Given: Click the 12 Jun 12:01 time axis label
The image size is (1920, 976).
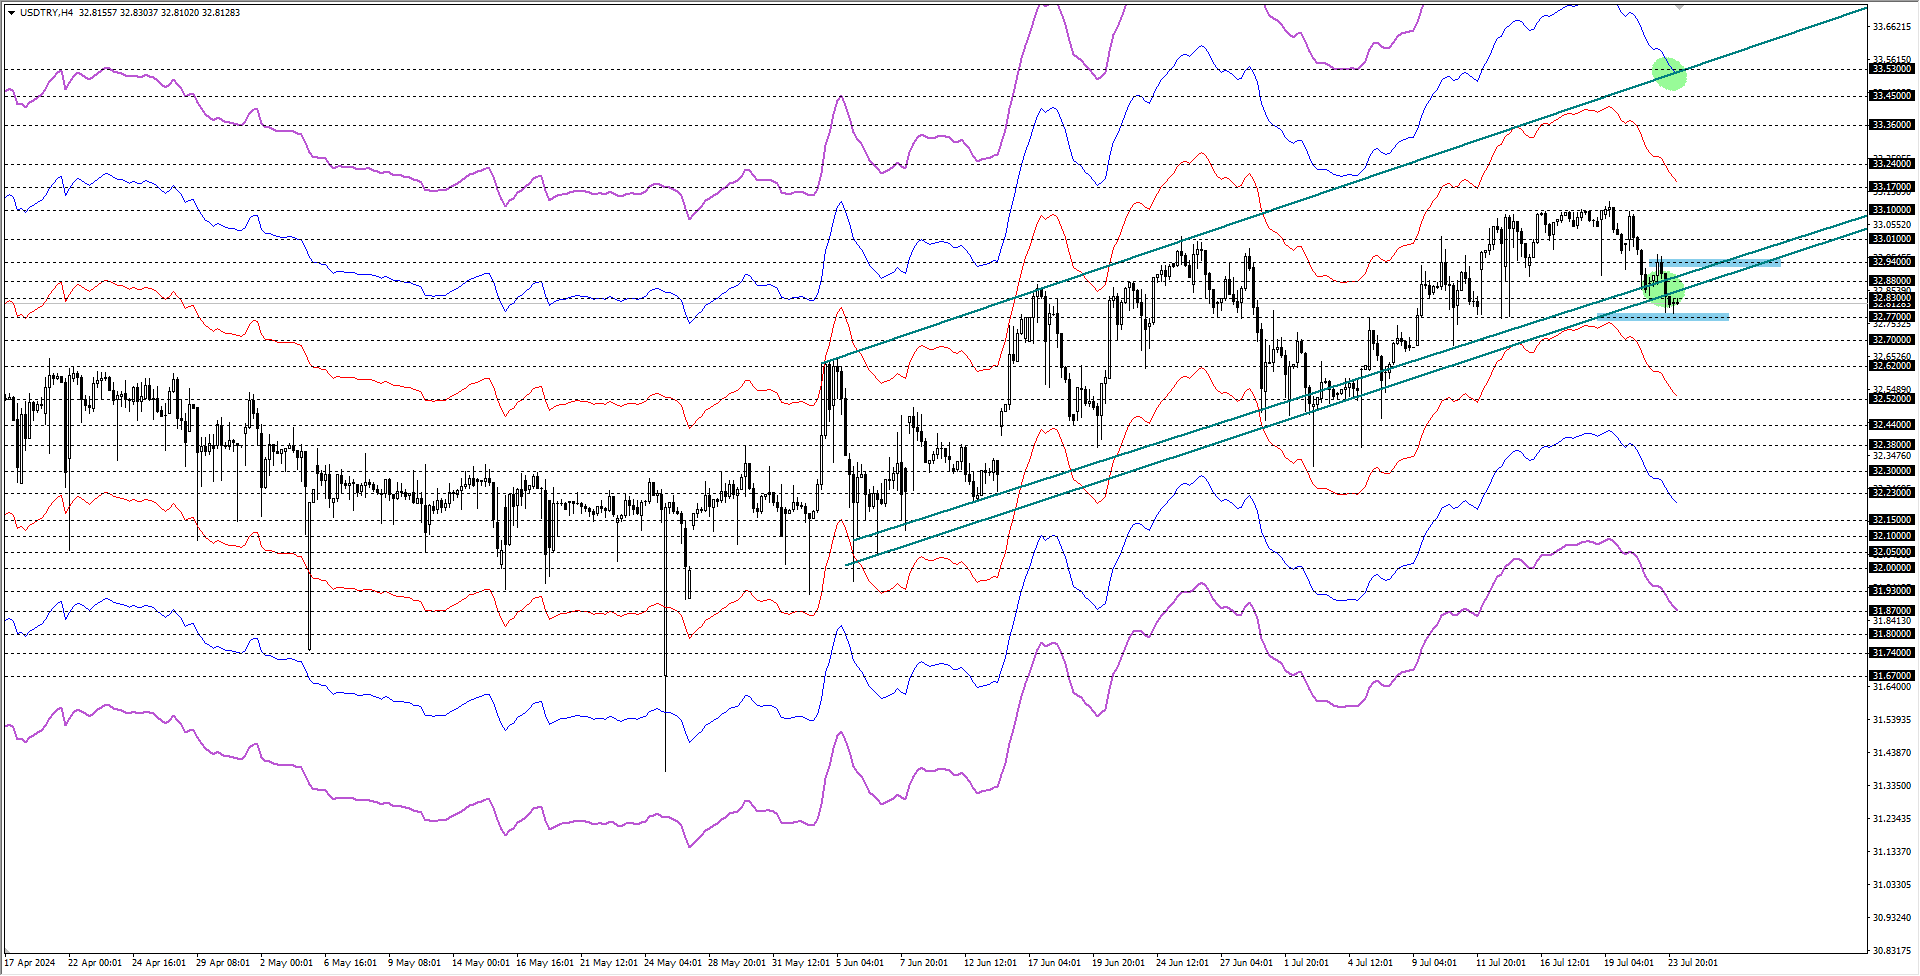Looking at the screenshot, I should point(990,963).
